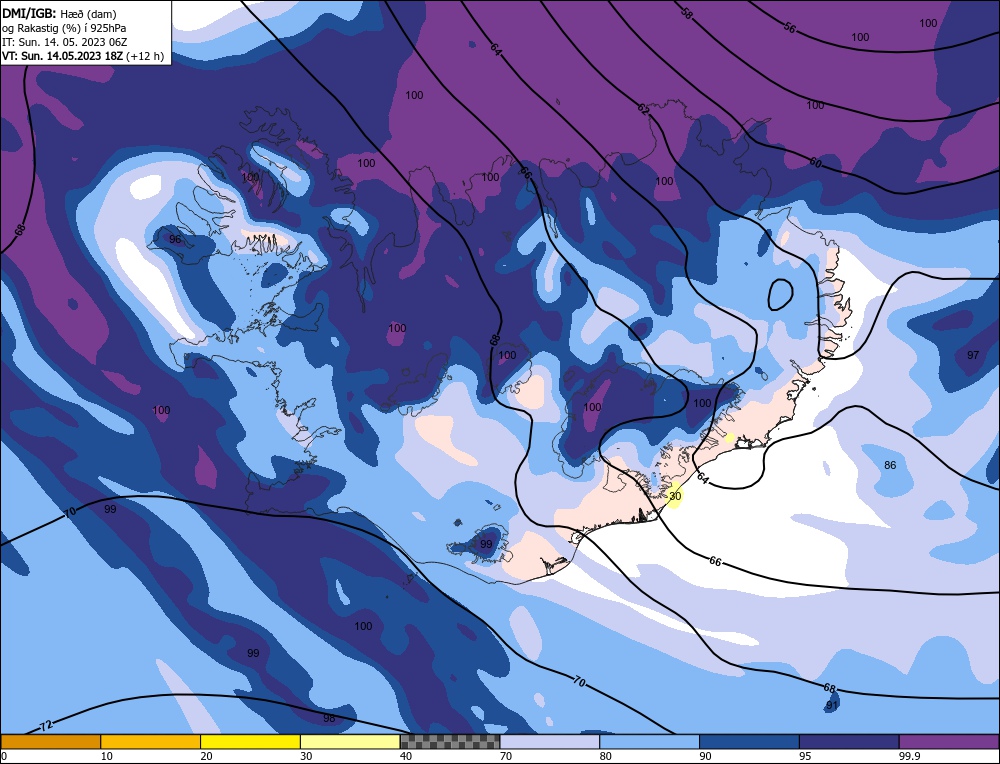Click the pale yellow 30–40 legend swatch

tap(350, 742)
